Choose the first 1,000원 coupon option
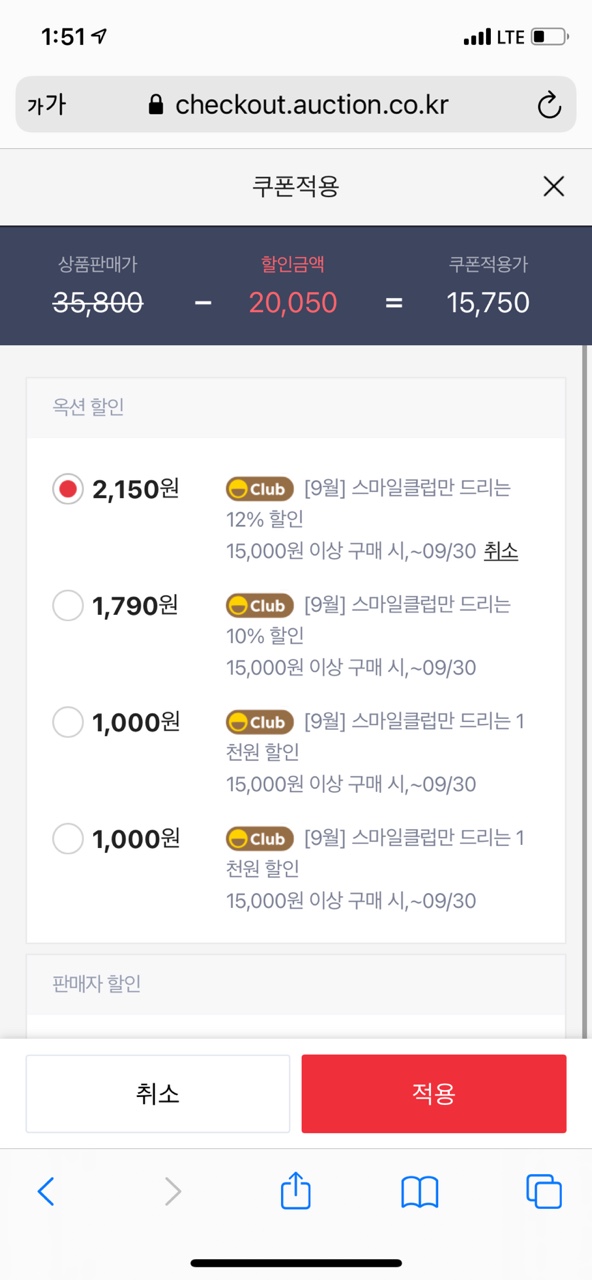This screenshot has width=592, height=1280. (68, 722)
